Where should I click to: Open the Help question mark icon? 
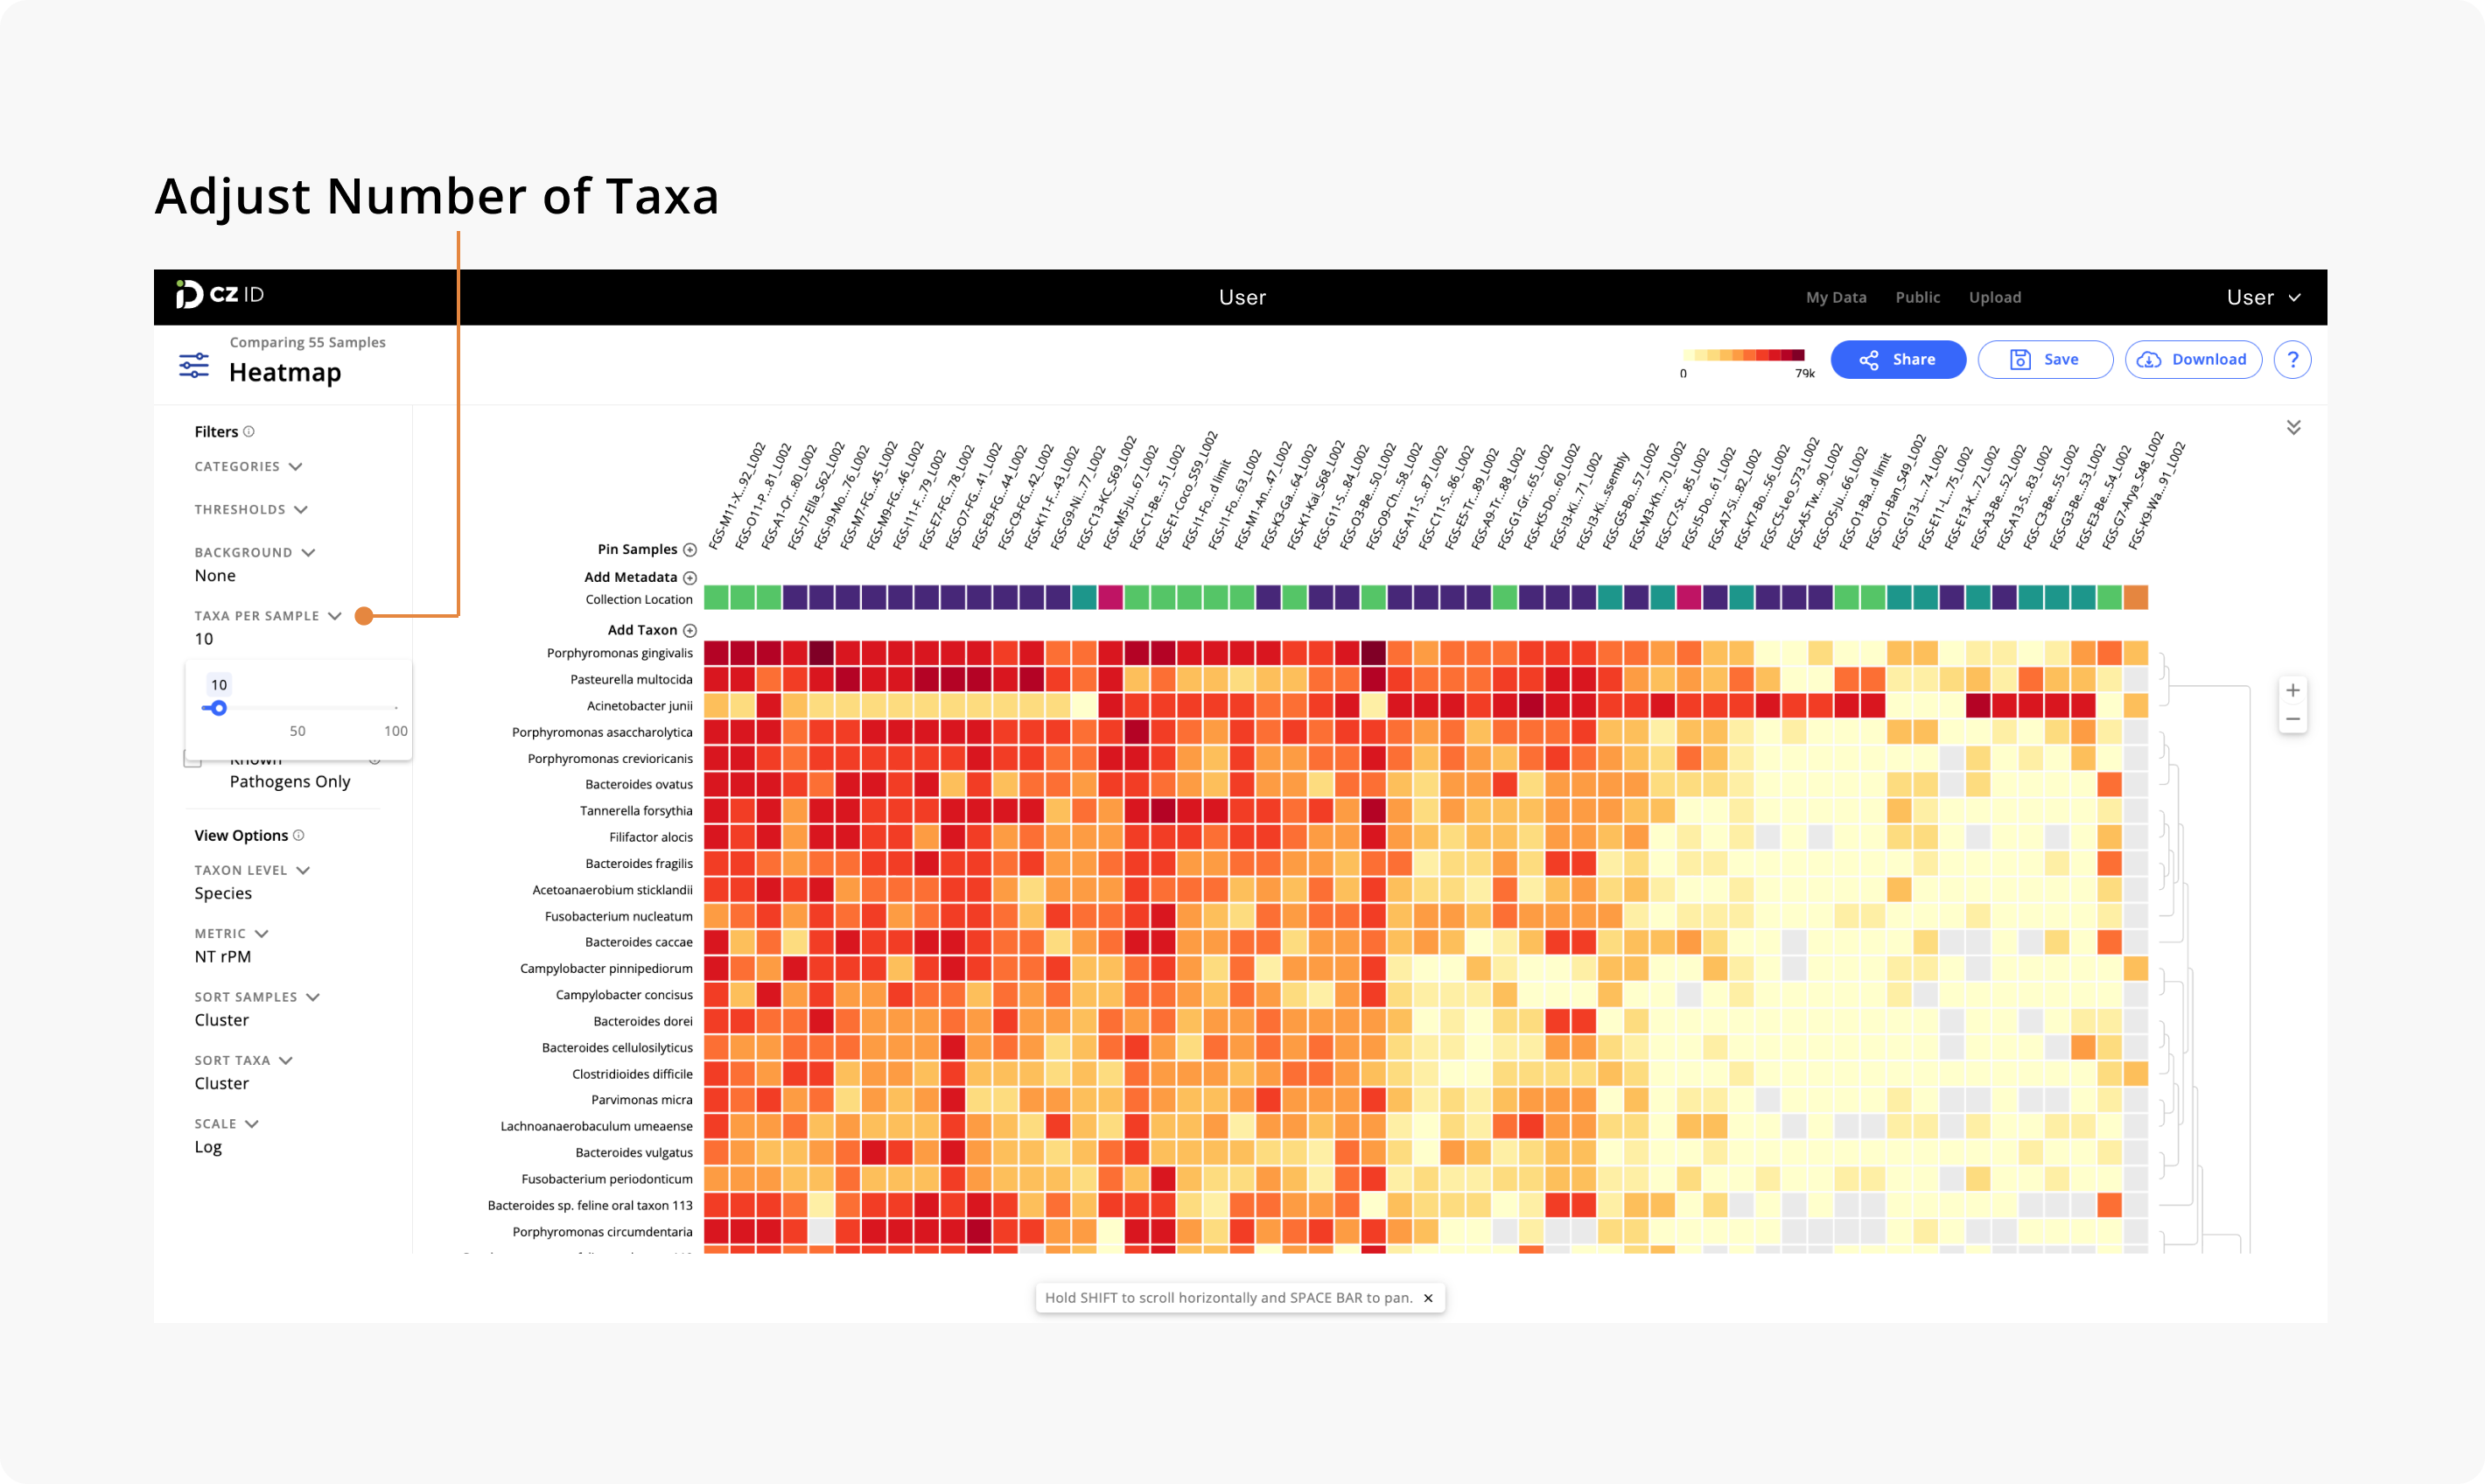point(2293,359)
